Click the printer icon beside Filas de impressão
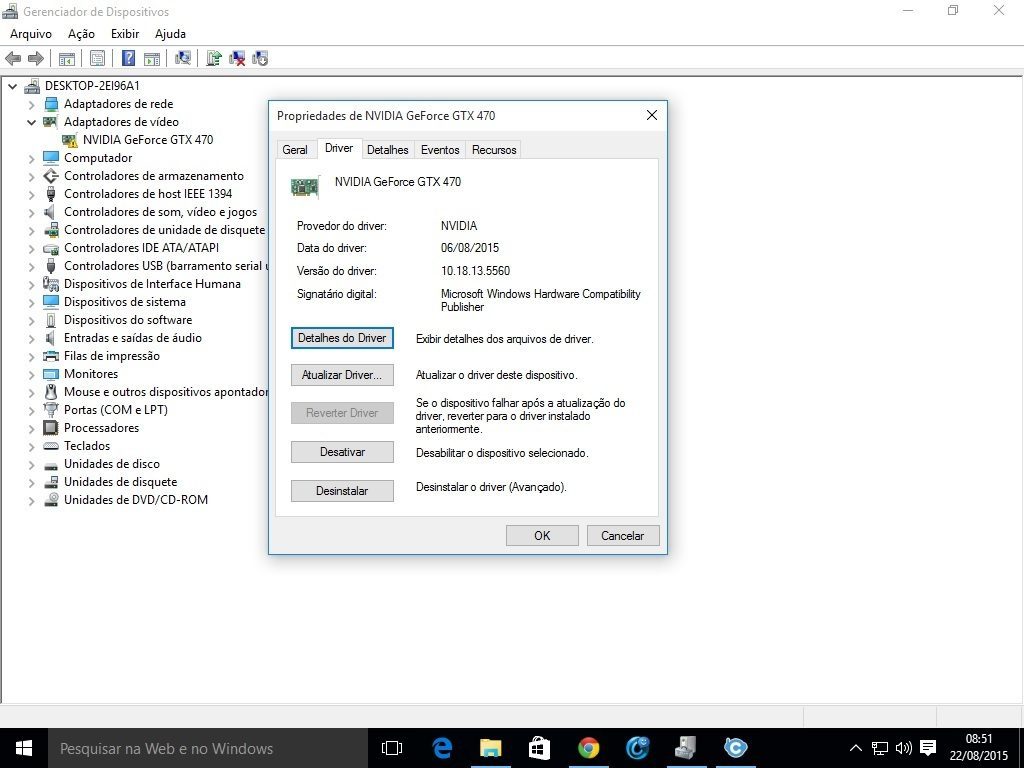 [x=51, y=356]
